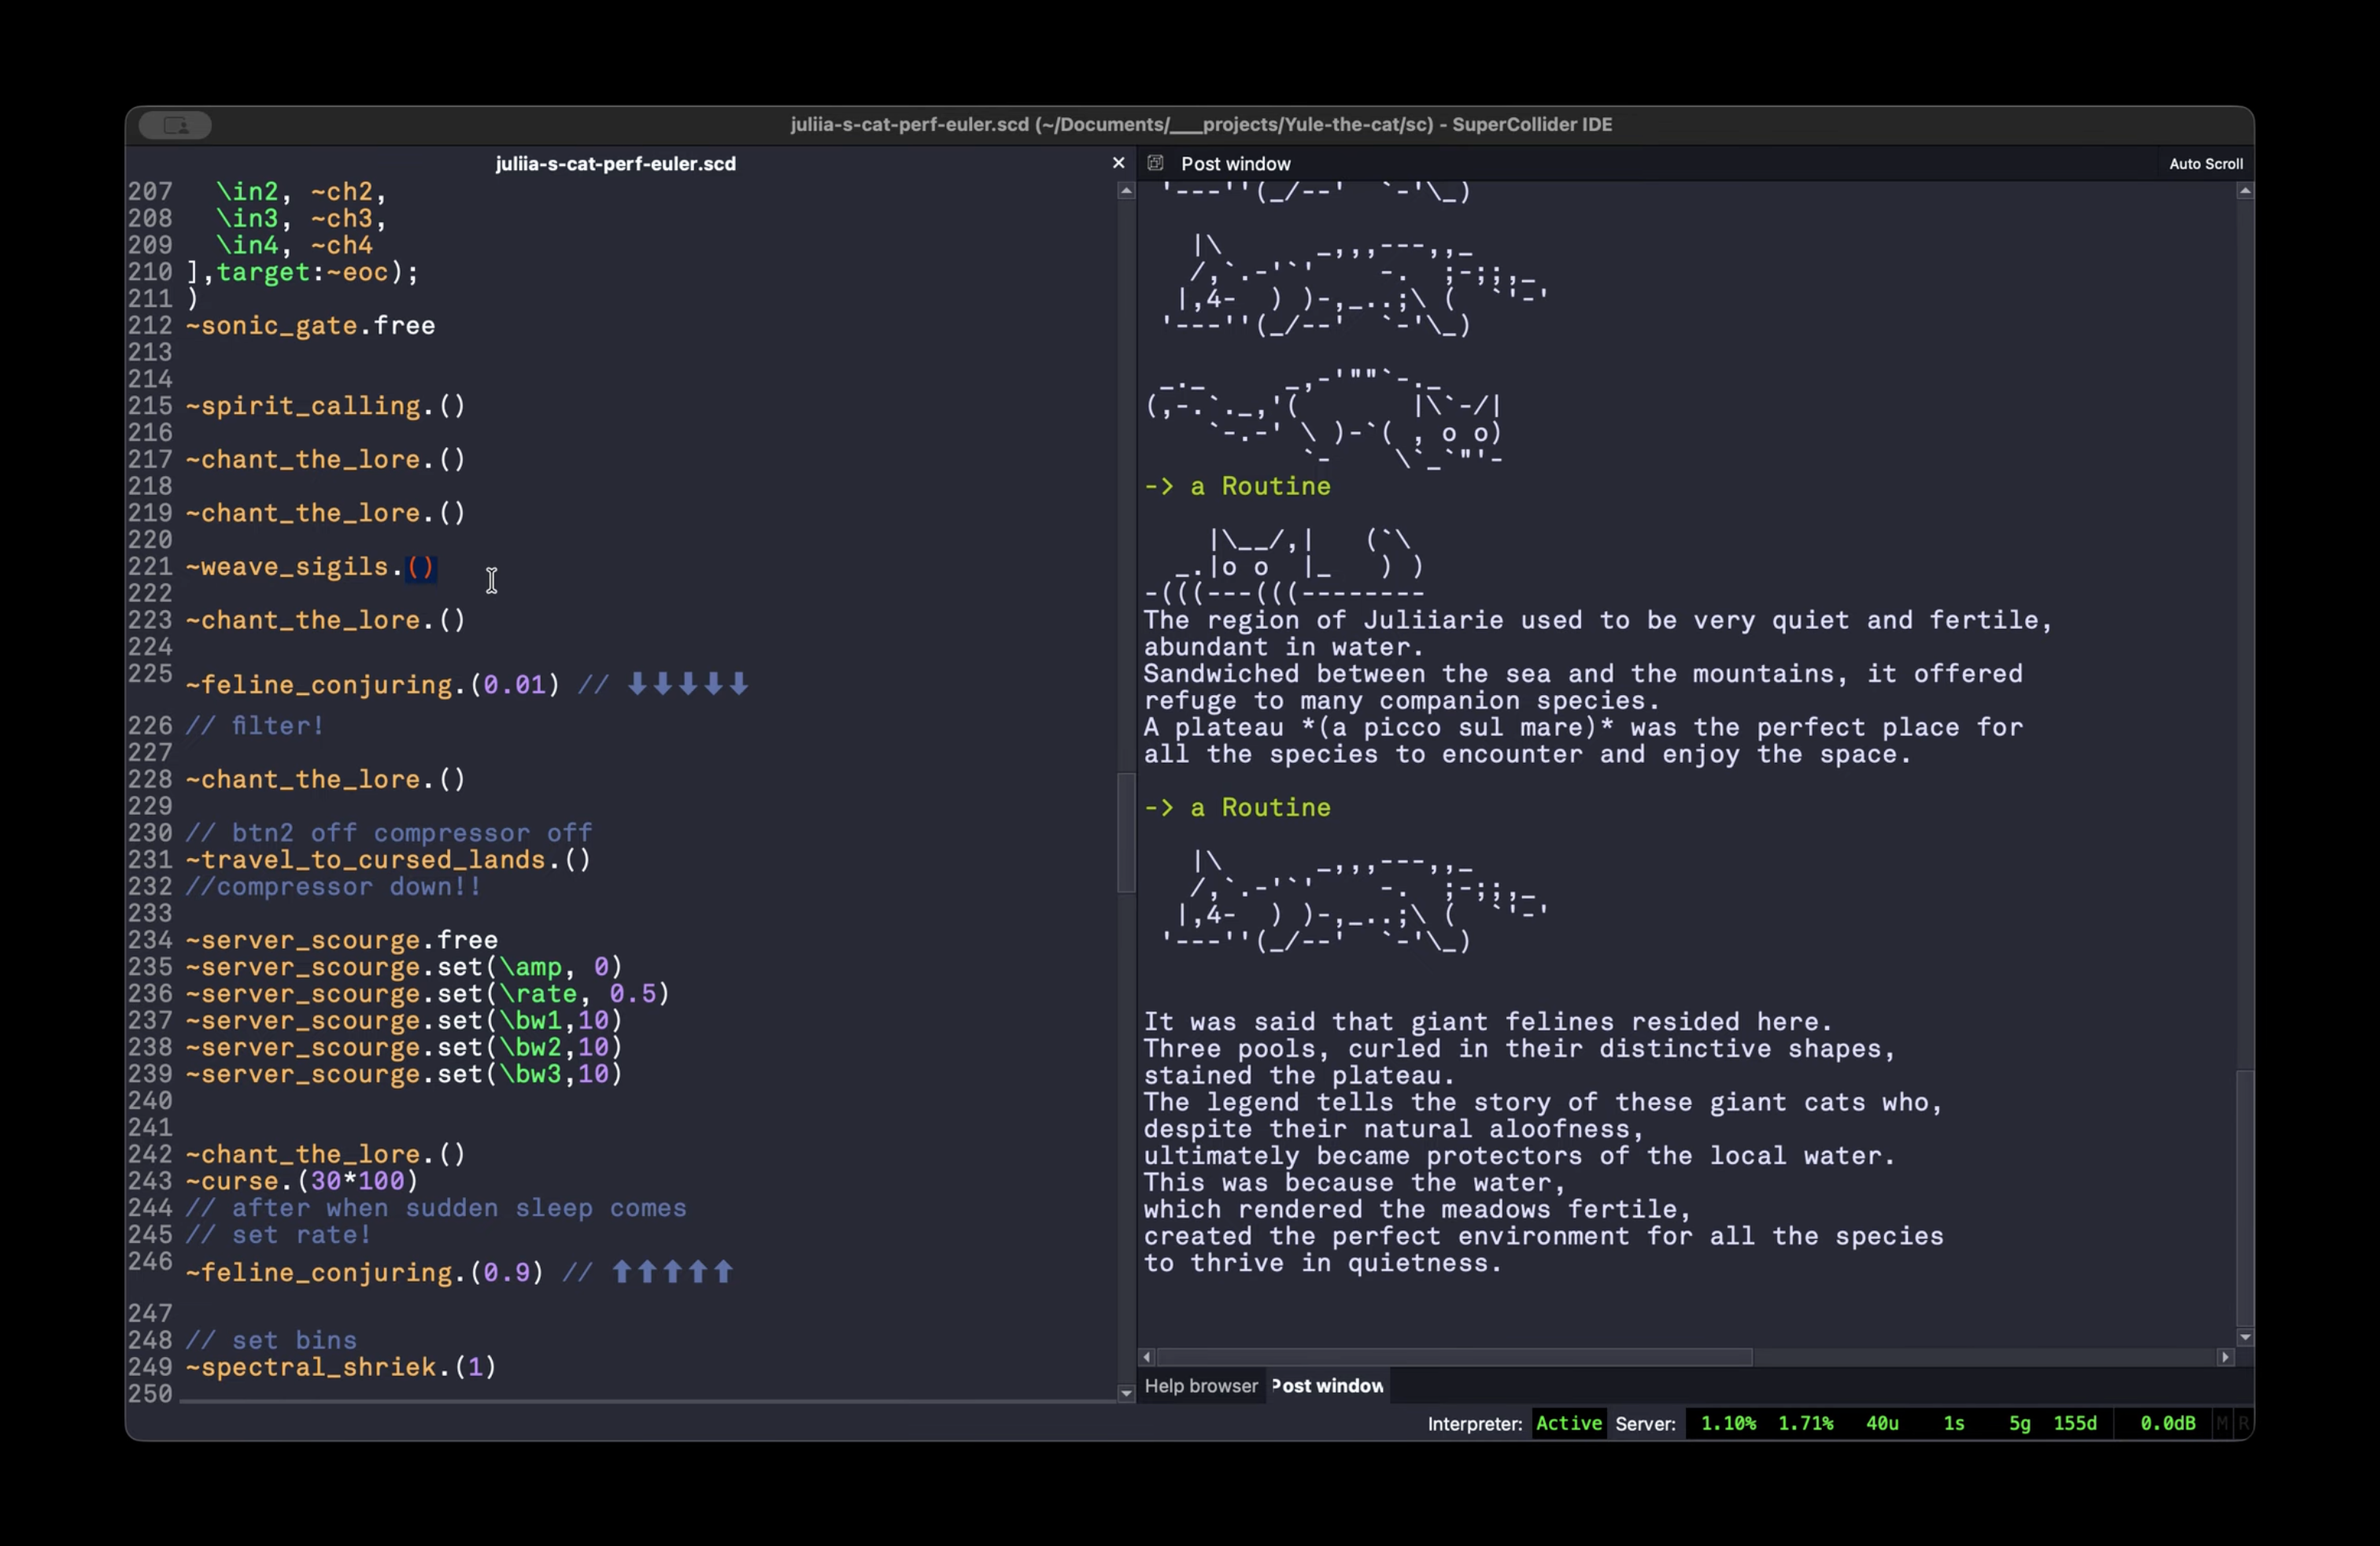
Task: Click the Post window dock detach icon
Action: pos(1155,163)
